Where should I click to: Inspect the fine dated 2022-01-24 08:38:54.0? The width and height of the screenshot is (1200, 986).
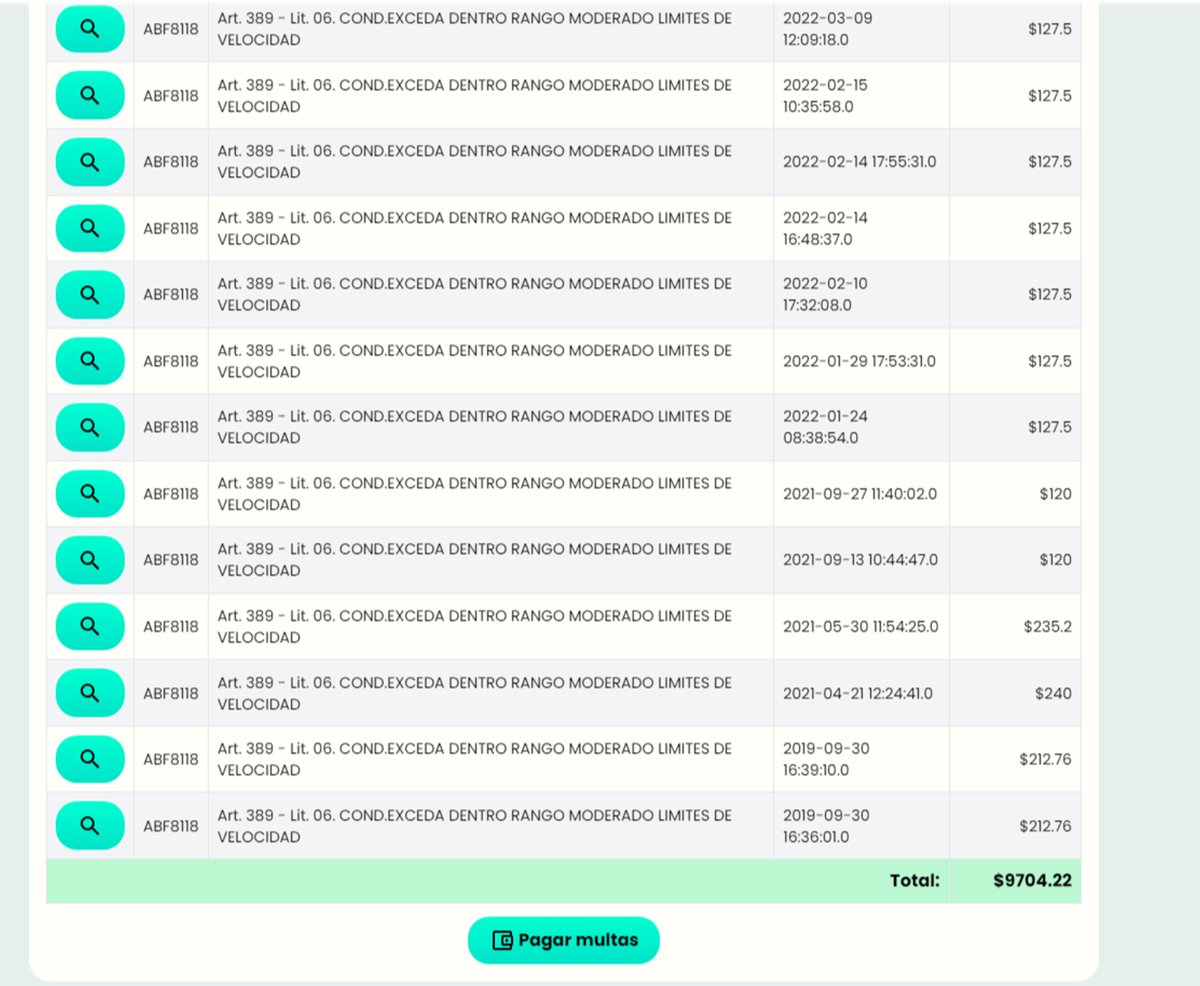tap(90, 427)
